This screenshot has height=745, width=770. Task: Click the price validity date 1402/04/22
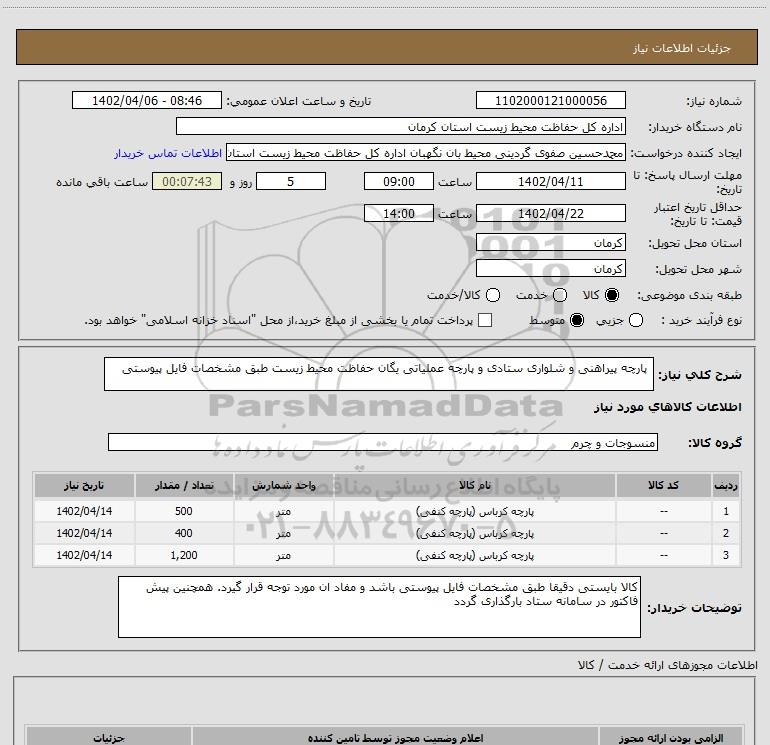[550, 214]
